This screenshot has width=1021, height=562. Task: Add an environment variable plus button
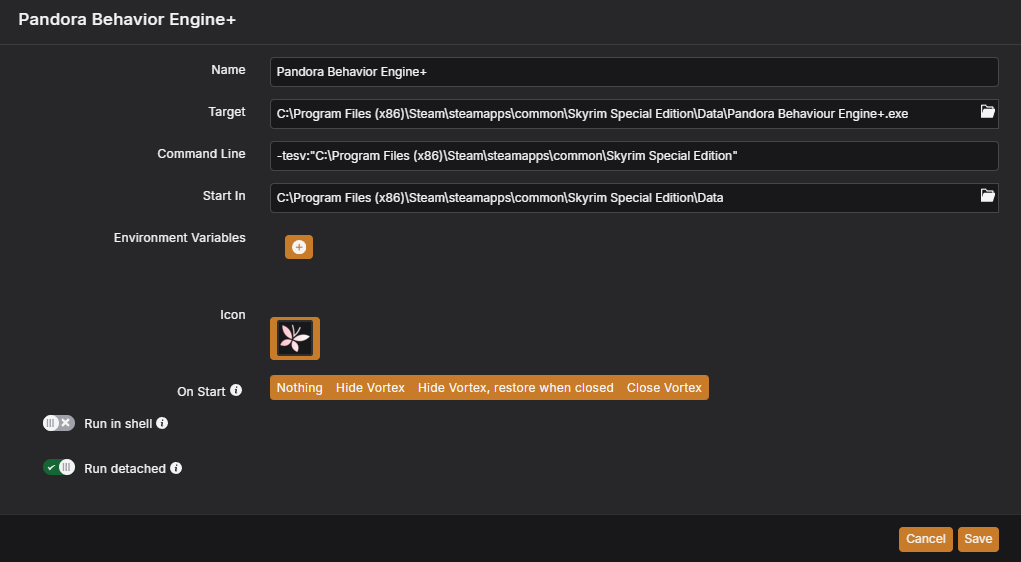click(x=299, y=247)
